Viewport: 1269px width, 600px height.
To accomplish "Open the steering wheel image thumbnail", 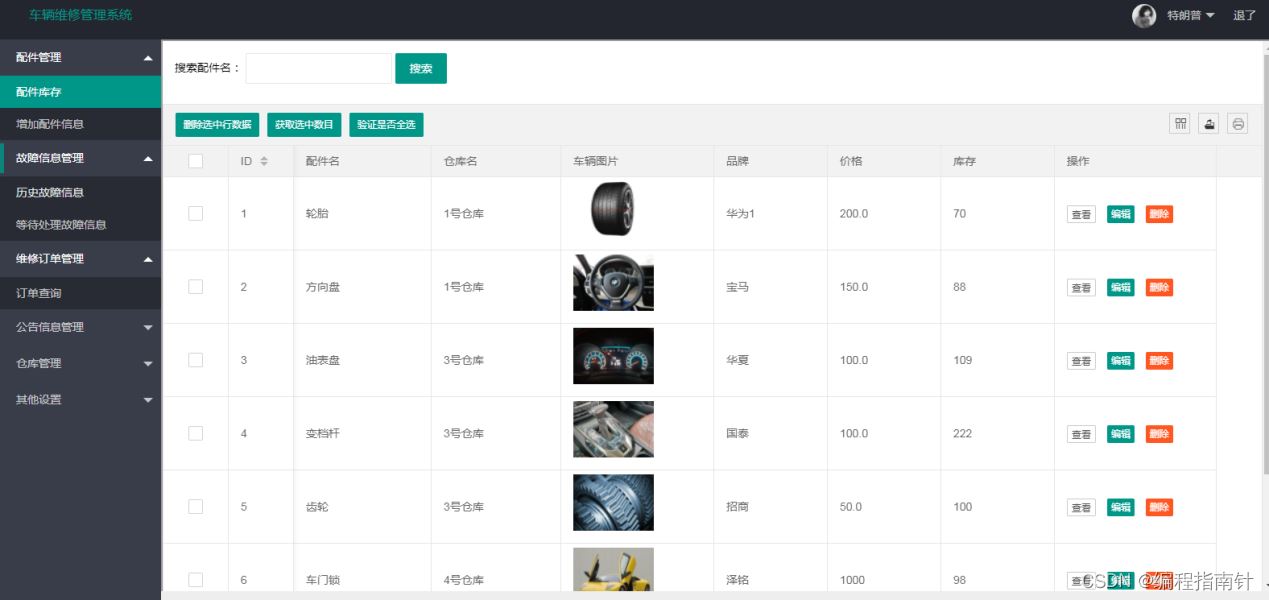I will pos(613,283).
